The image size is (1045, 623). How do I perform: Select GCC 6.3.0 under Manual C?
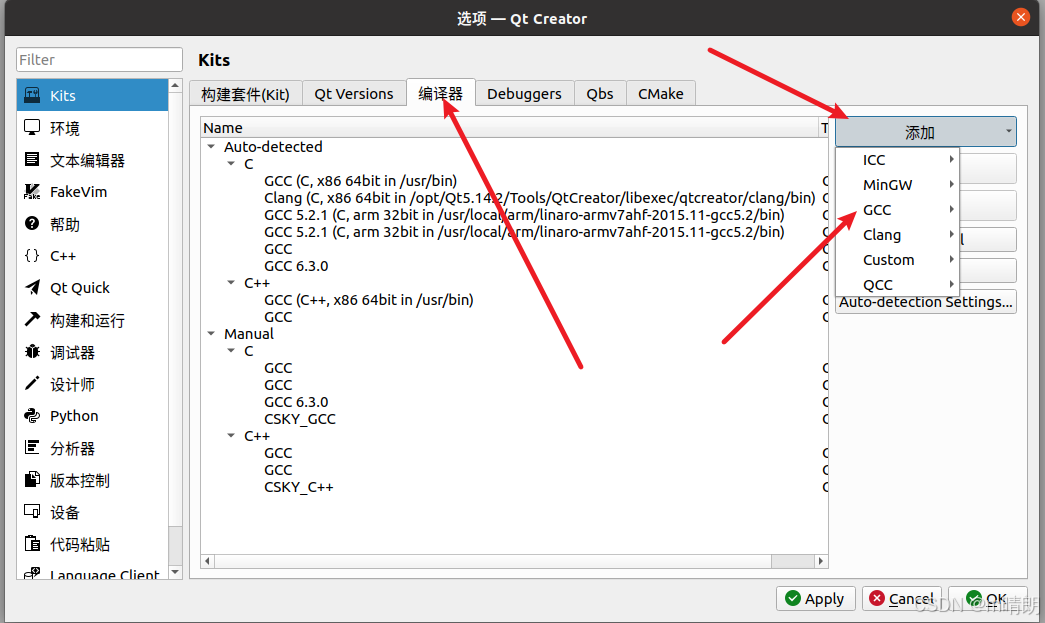296,402
